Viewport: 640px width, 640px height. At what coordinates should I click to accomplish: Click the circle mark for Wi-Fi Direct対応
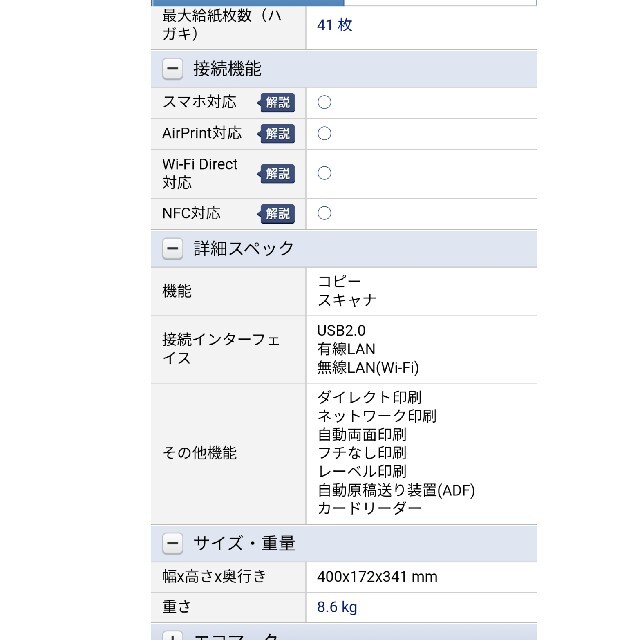point(324,173)
